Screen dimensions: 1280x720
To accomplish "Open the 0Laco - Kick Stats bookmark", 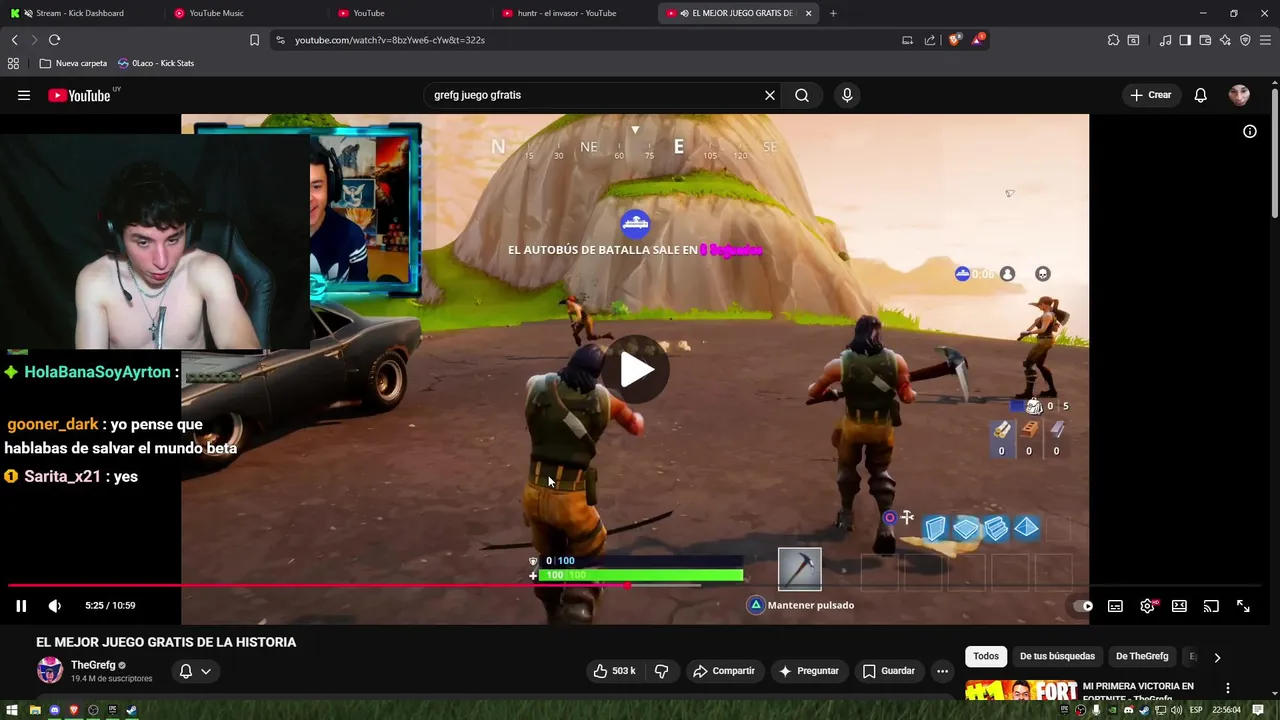I will 156,63.
